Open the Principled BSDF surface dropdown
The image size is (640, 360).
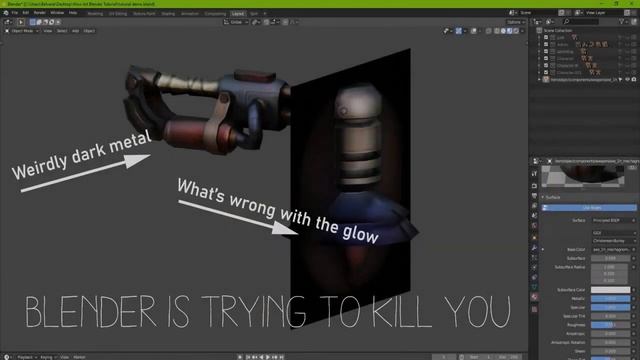point(614,220)
